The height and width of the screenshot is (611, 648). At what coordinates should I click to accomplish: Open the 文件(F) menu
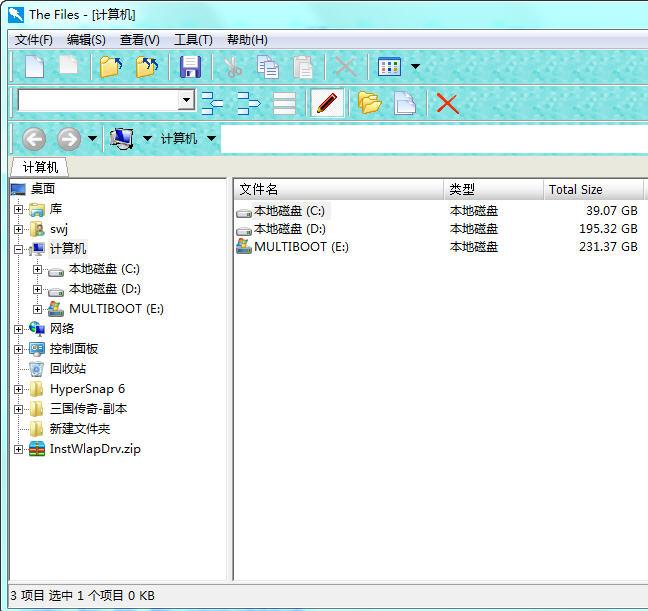[x=34, y=40]
